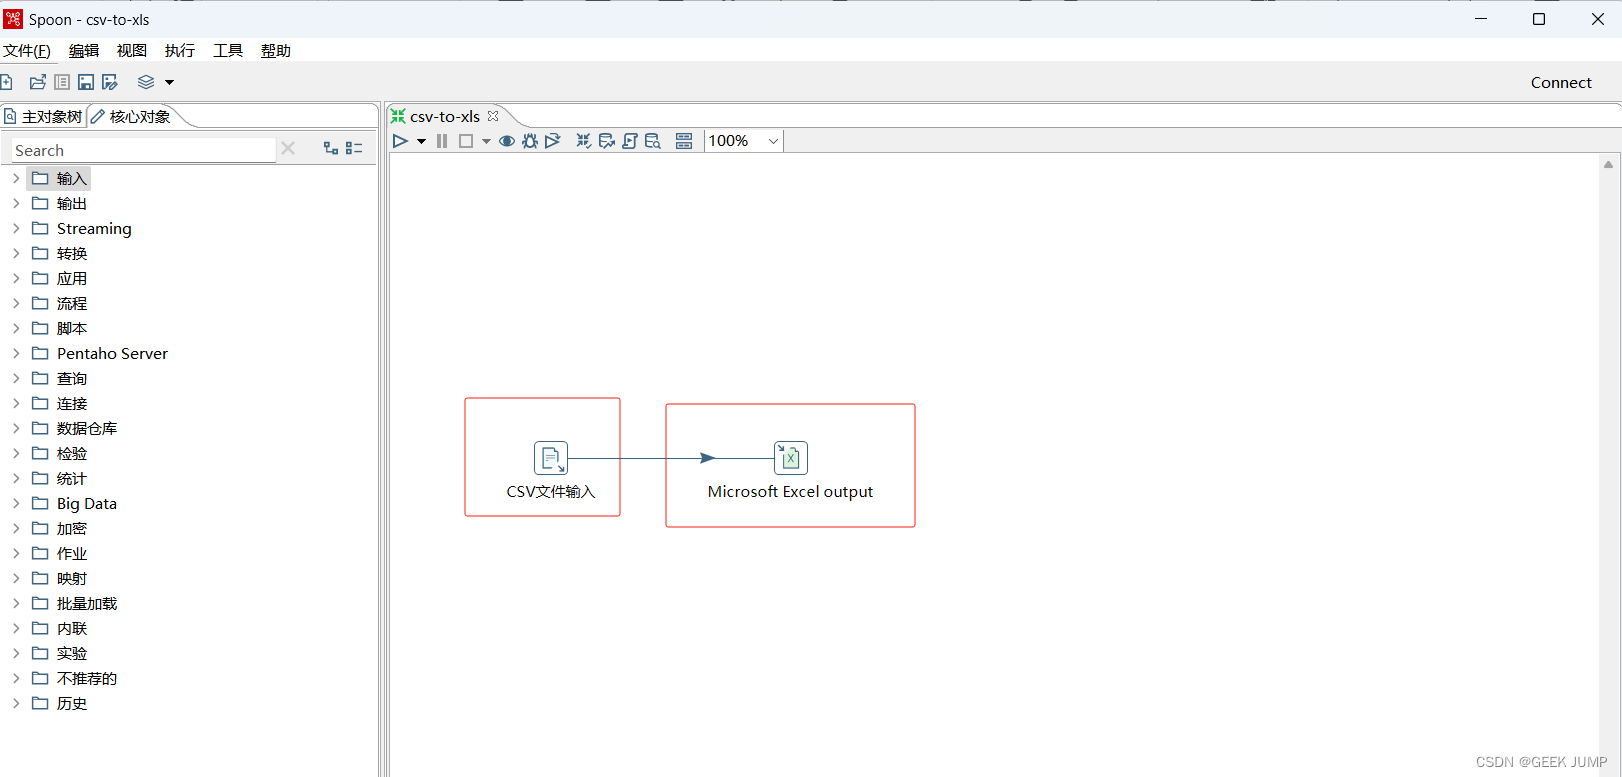Open the 编辑 menu
This screenshot has width=1622, height=777.
(x=84, y=51)
